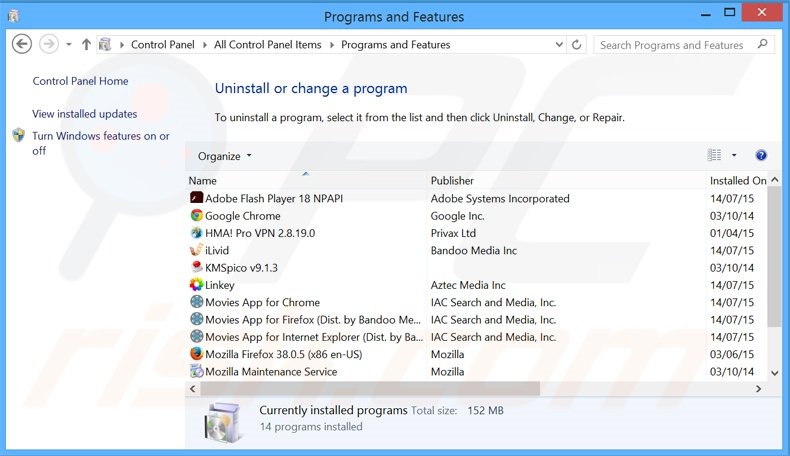Click the vertical scrollbar down arrow
Viewport: 790px width, 456px height.
[x=775, y=373]
